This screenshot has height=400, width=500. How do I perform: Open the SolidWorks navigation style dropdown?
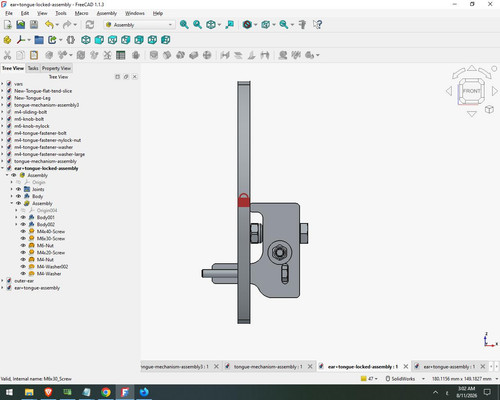[x=405, y=379]
